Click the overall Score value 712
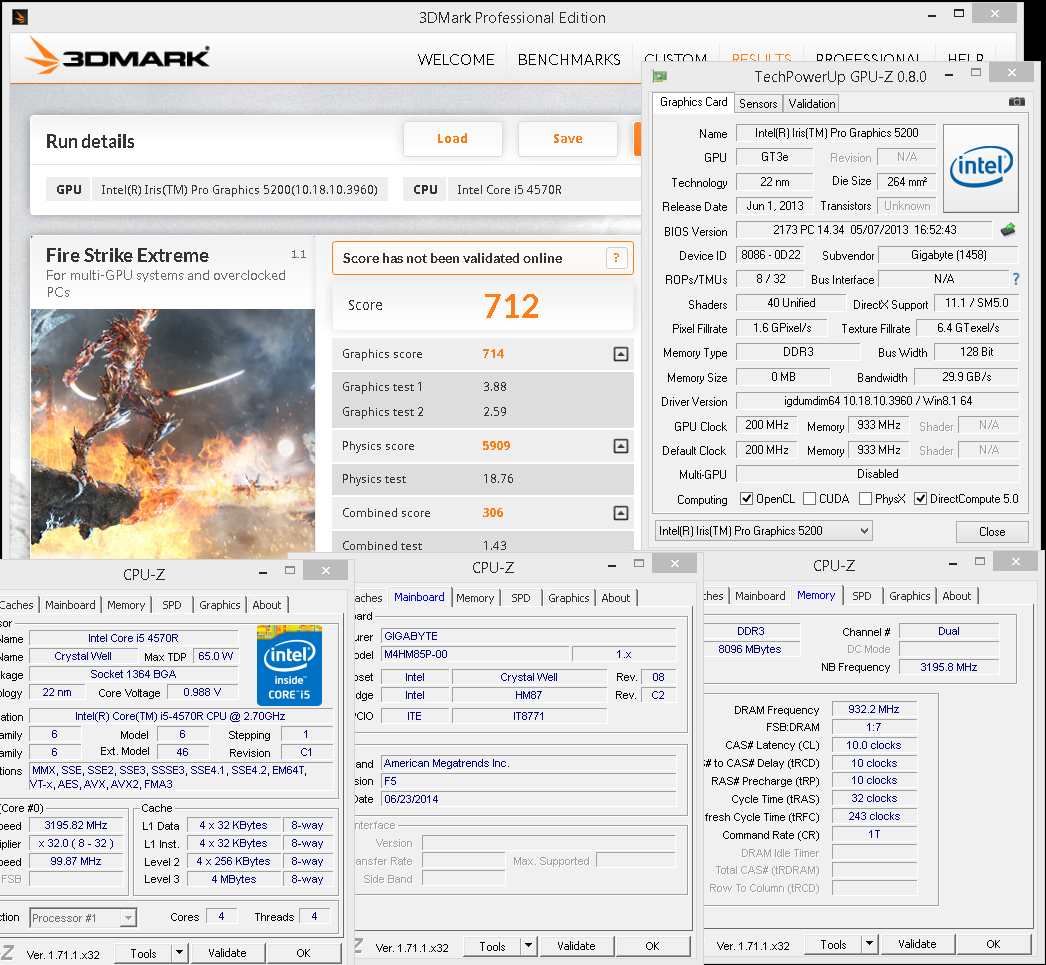1046x965 pixels. click(x=511, y=306)
